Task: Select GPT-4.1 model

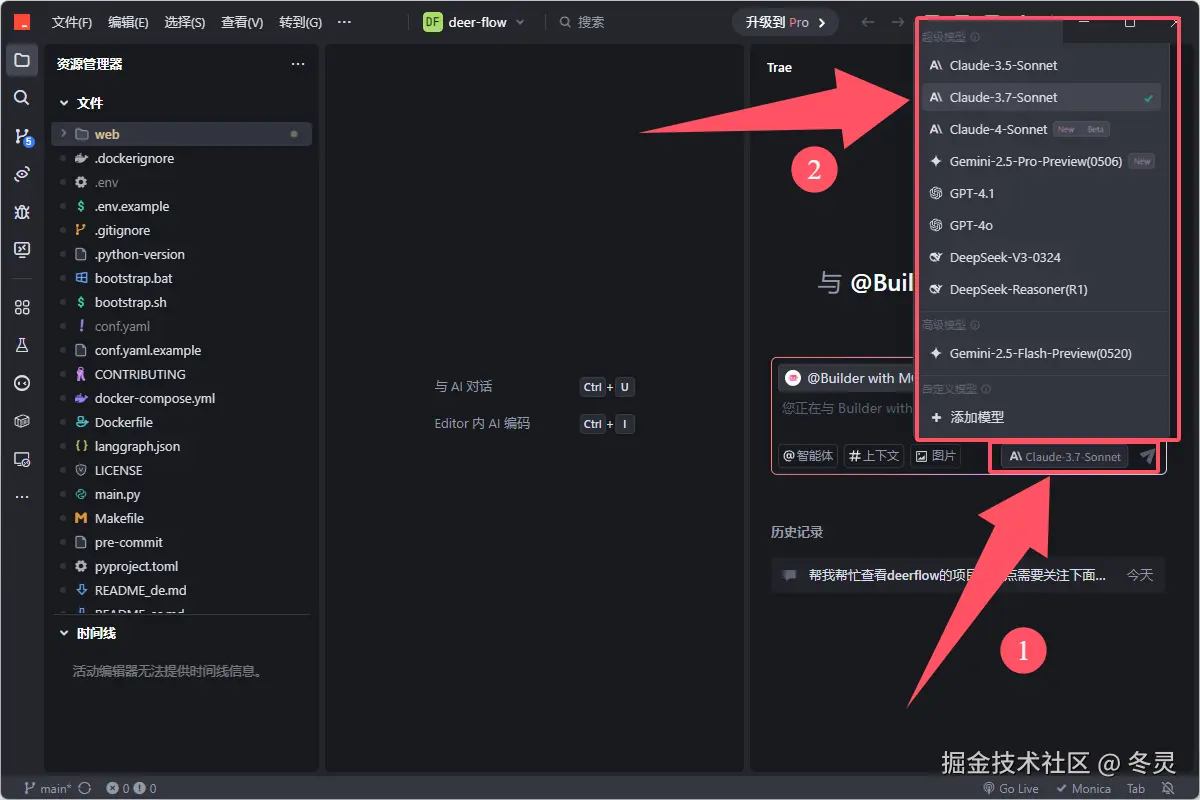Action: 1040,193
